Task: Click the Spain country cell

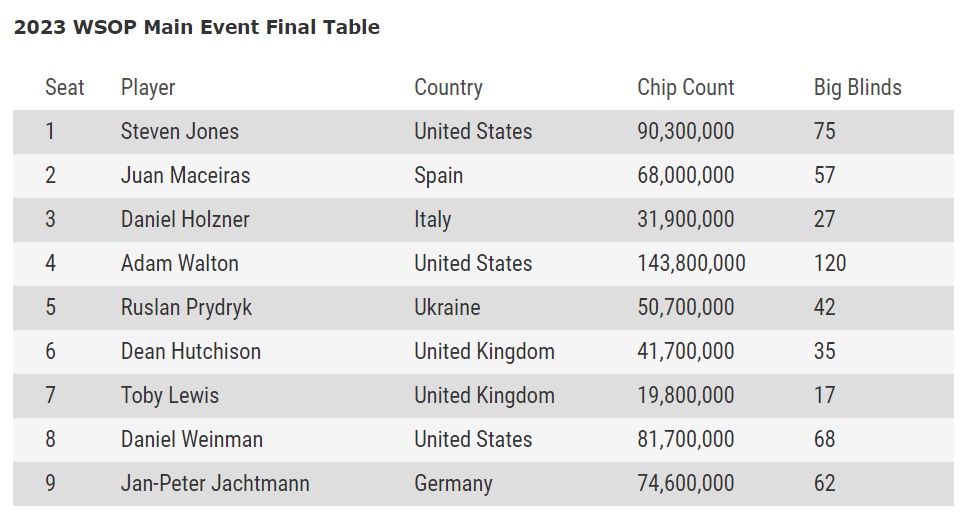Action: pos(438,175)
